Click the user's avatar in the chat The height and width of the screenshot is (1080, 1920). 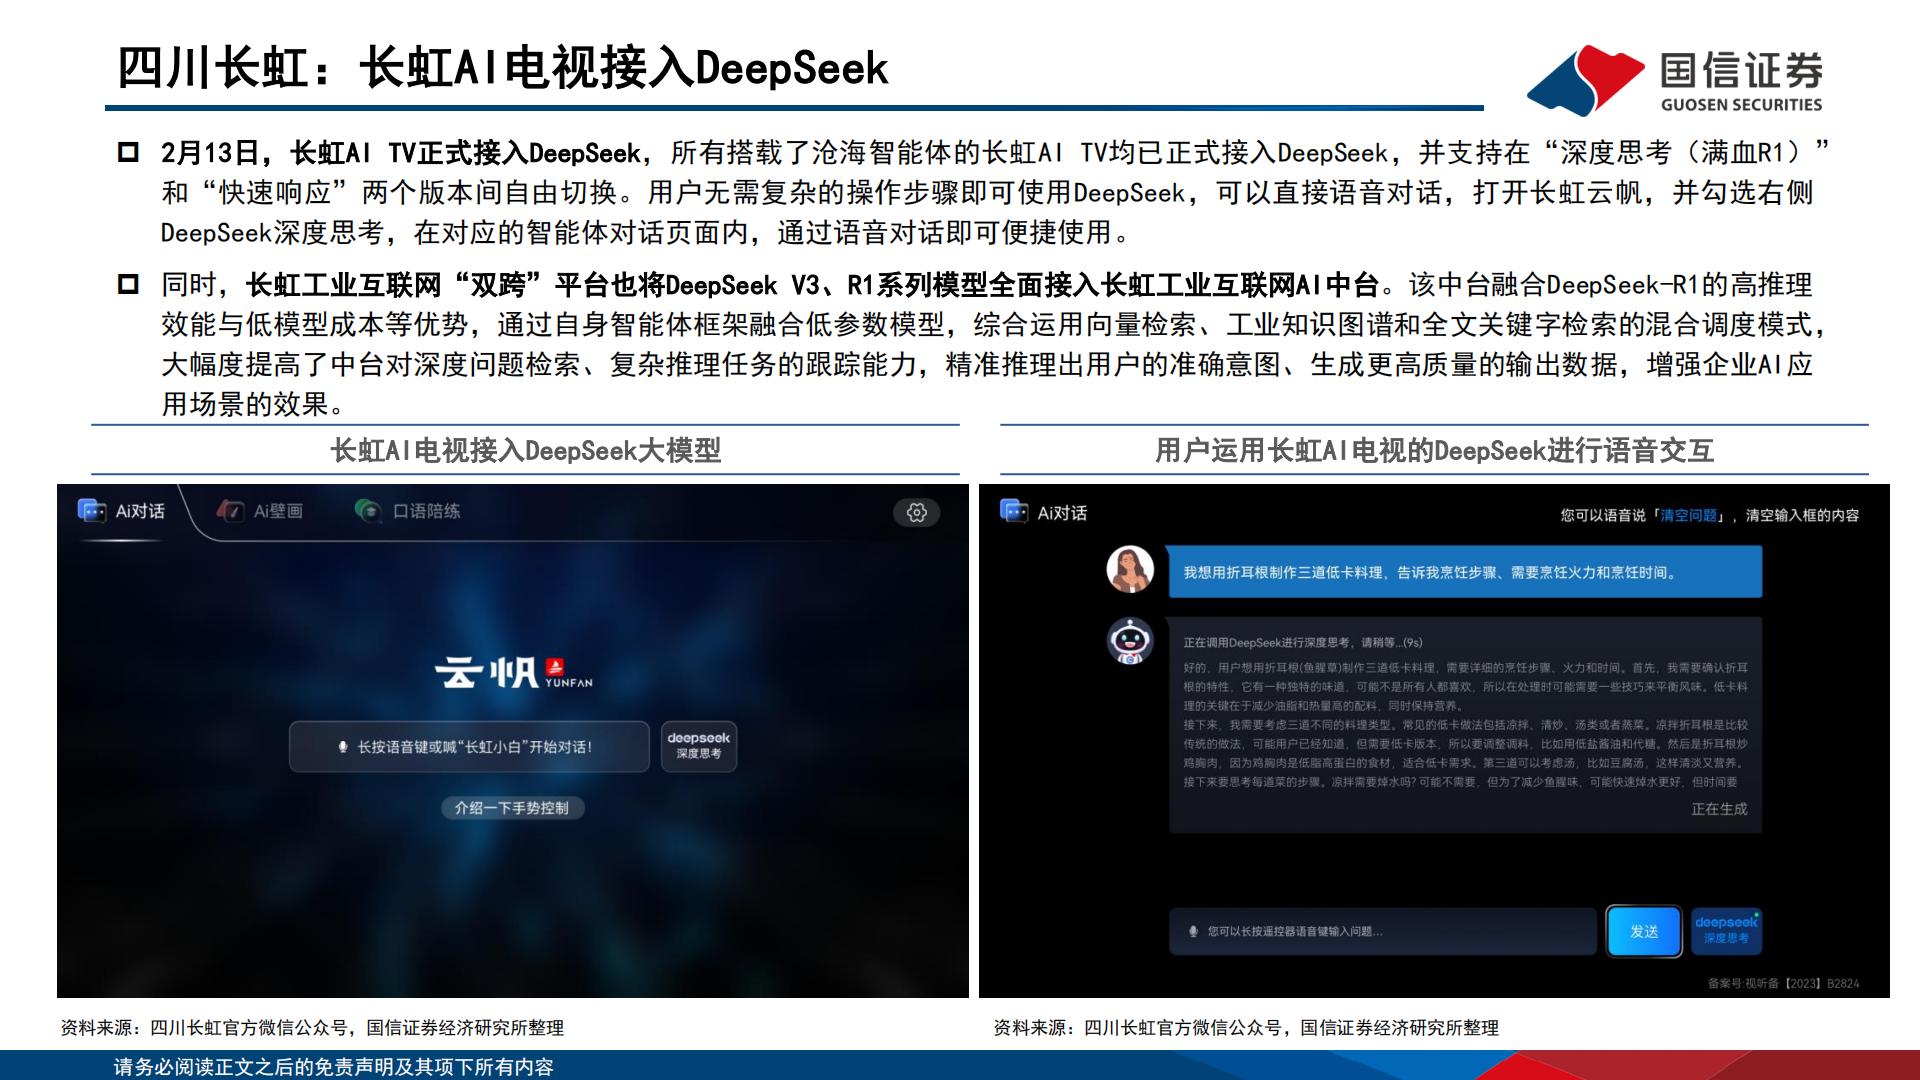coord(1130,570)
